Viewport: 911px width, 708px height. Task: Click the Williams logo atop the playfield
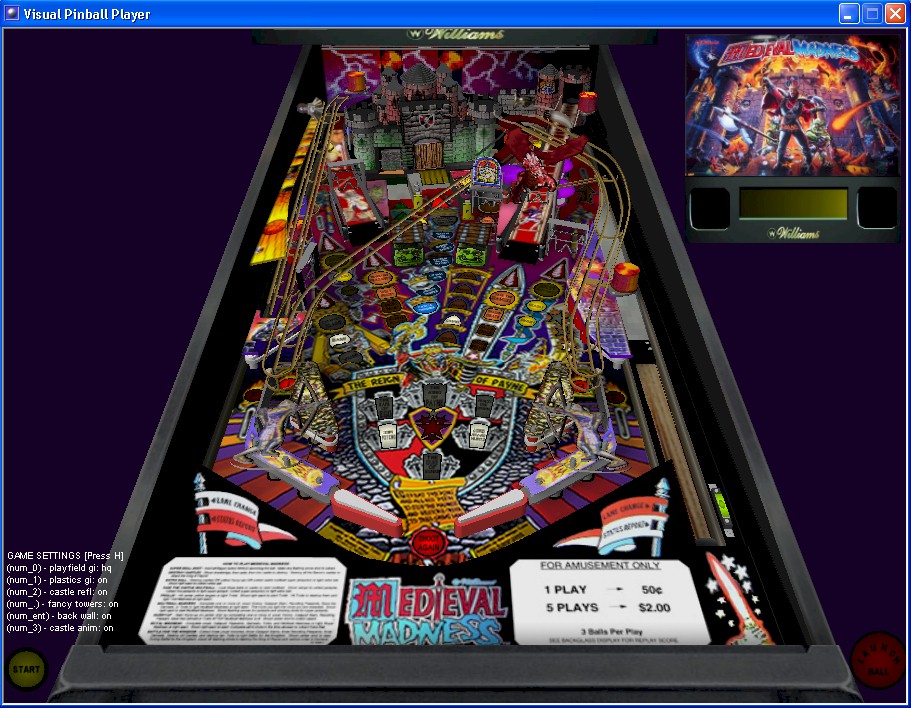(x=456, y=34)
